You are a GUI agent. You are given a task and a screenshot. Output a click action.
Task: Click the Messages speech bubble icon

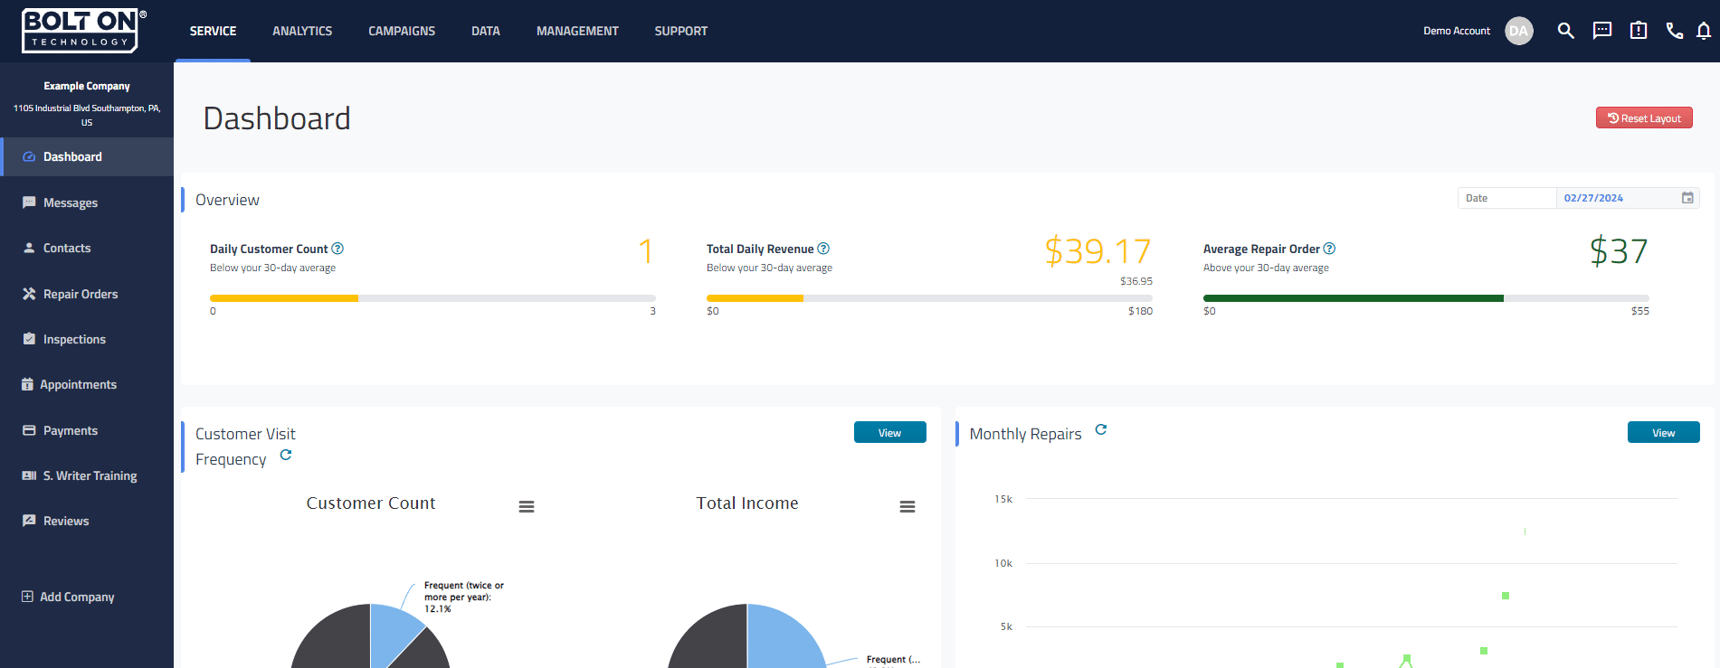point(29,202)
